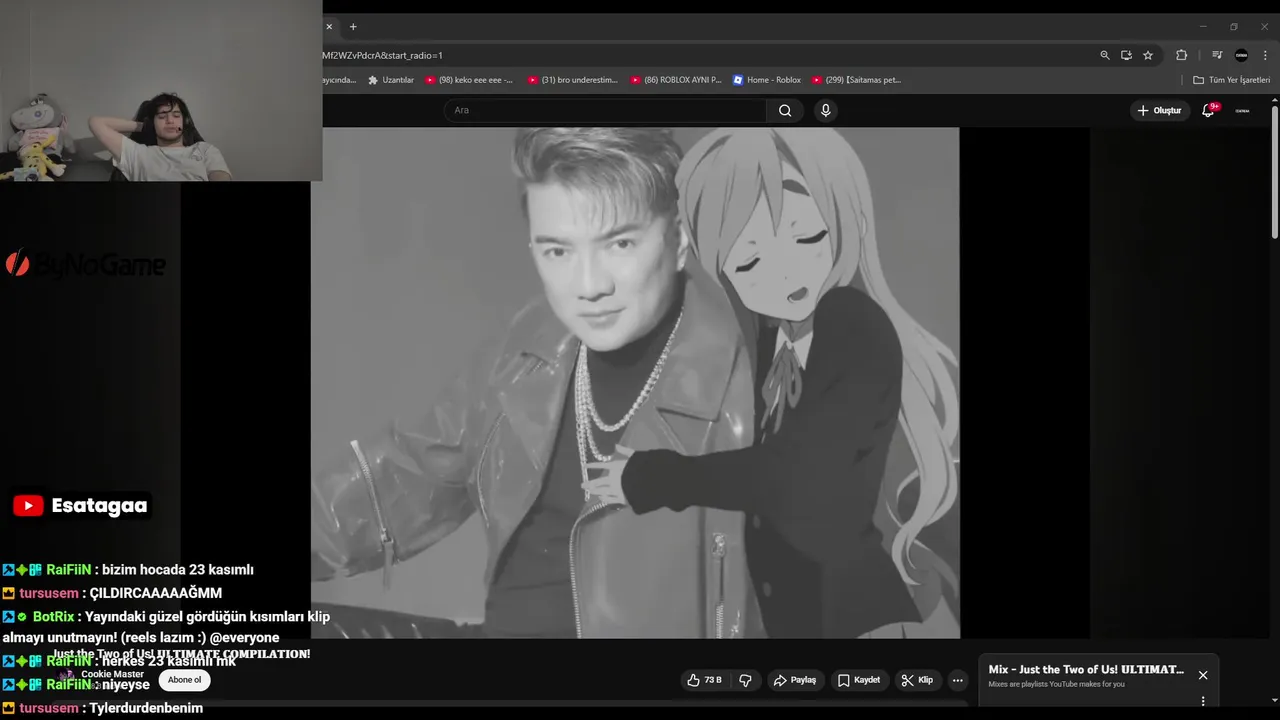1280x720 pixels.
Task: Open the Uzantılar bookmark
Action: tap(391, 80)
